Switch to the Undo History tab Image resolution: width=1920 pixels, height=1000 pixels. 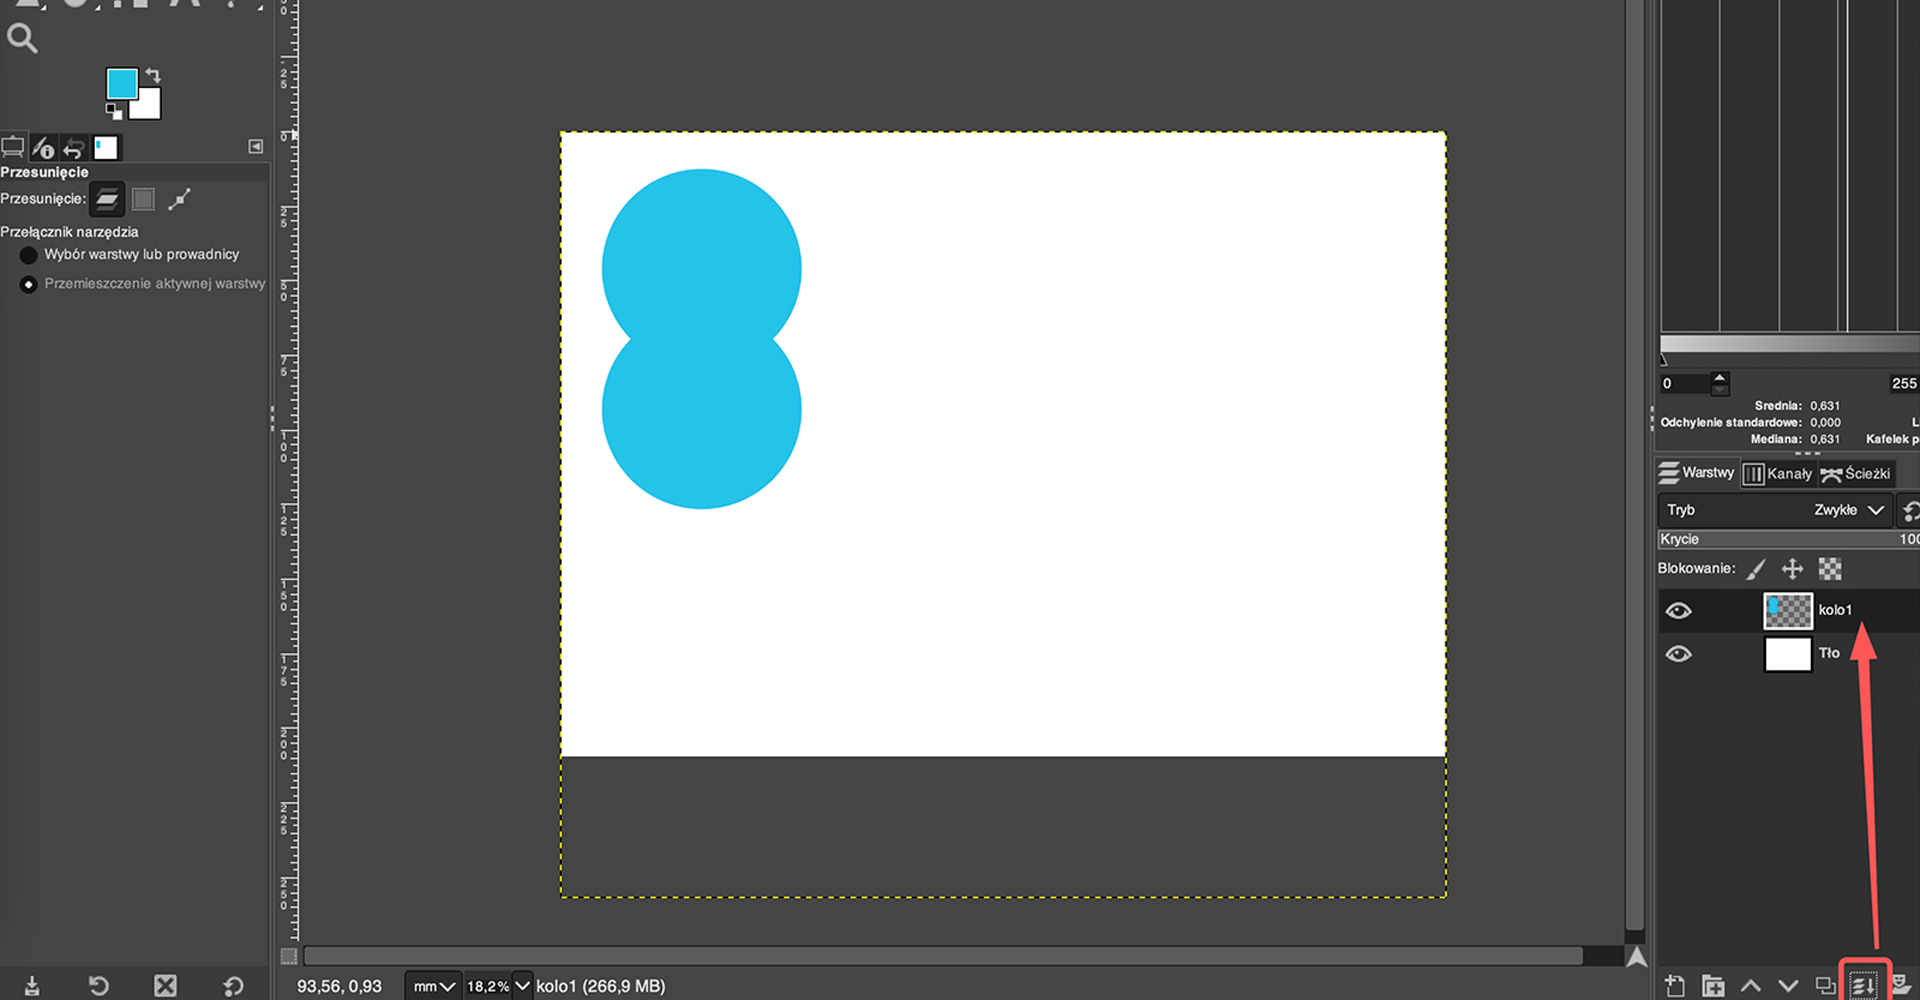74,148
